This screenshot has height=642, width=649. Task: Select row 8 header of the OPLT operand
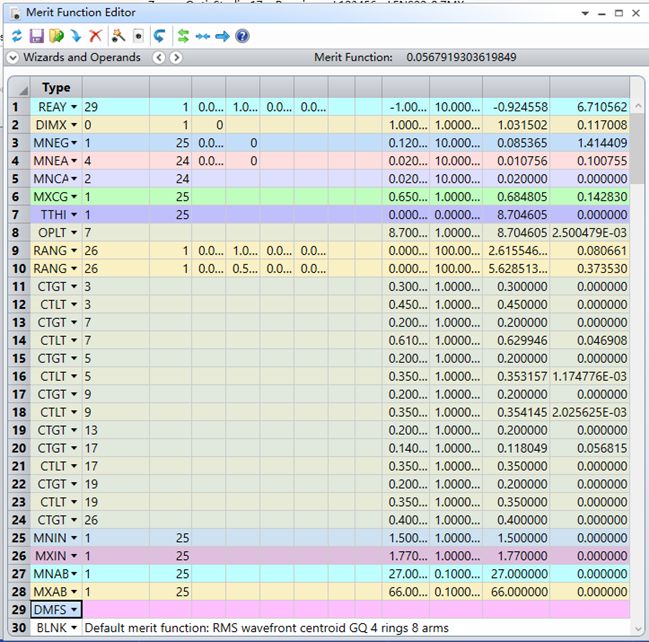[15, 233]
